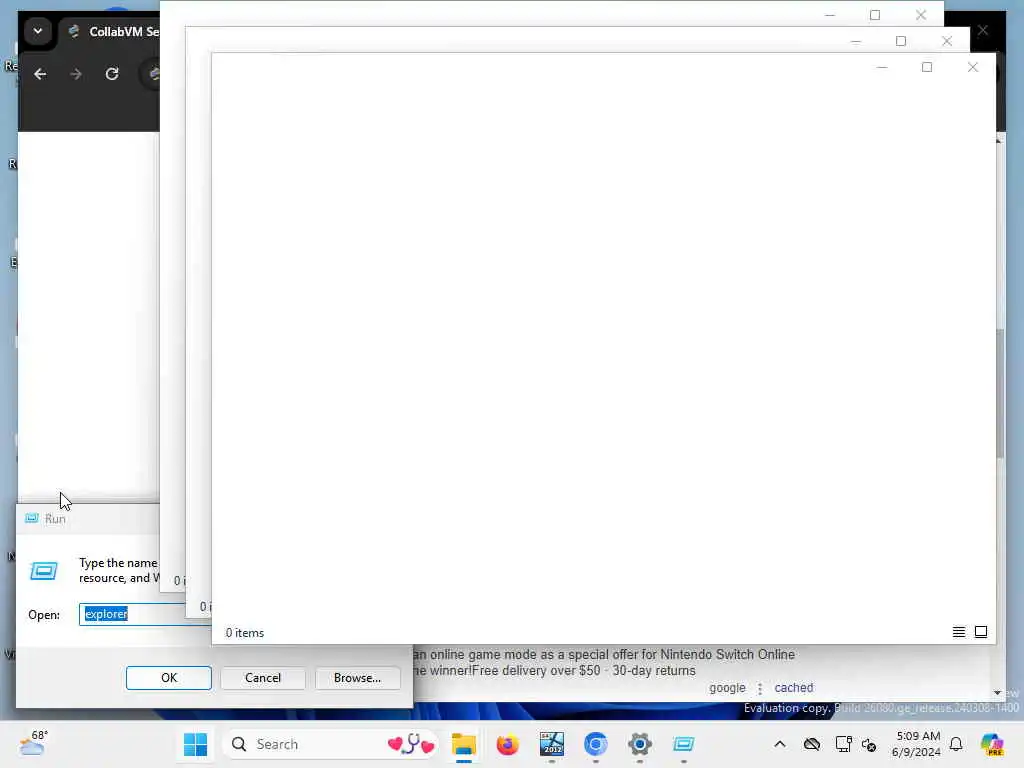The width and height of the screenshot is (1024, 768).
Task: Open the Chromium browser taskbar icon
Action: coord(596,744)
